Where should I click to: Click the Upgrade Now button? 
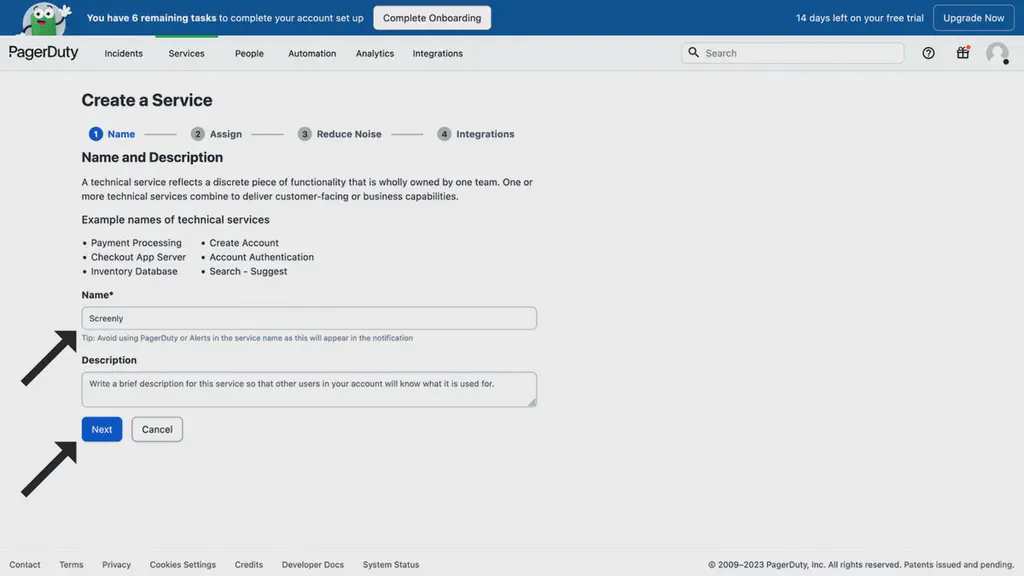973,17
